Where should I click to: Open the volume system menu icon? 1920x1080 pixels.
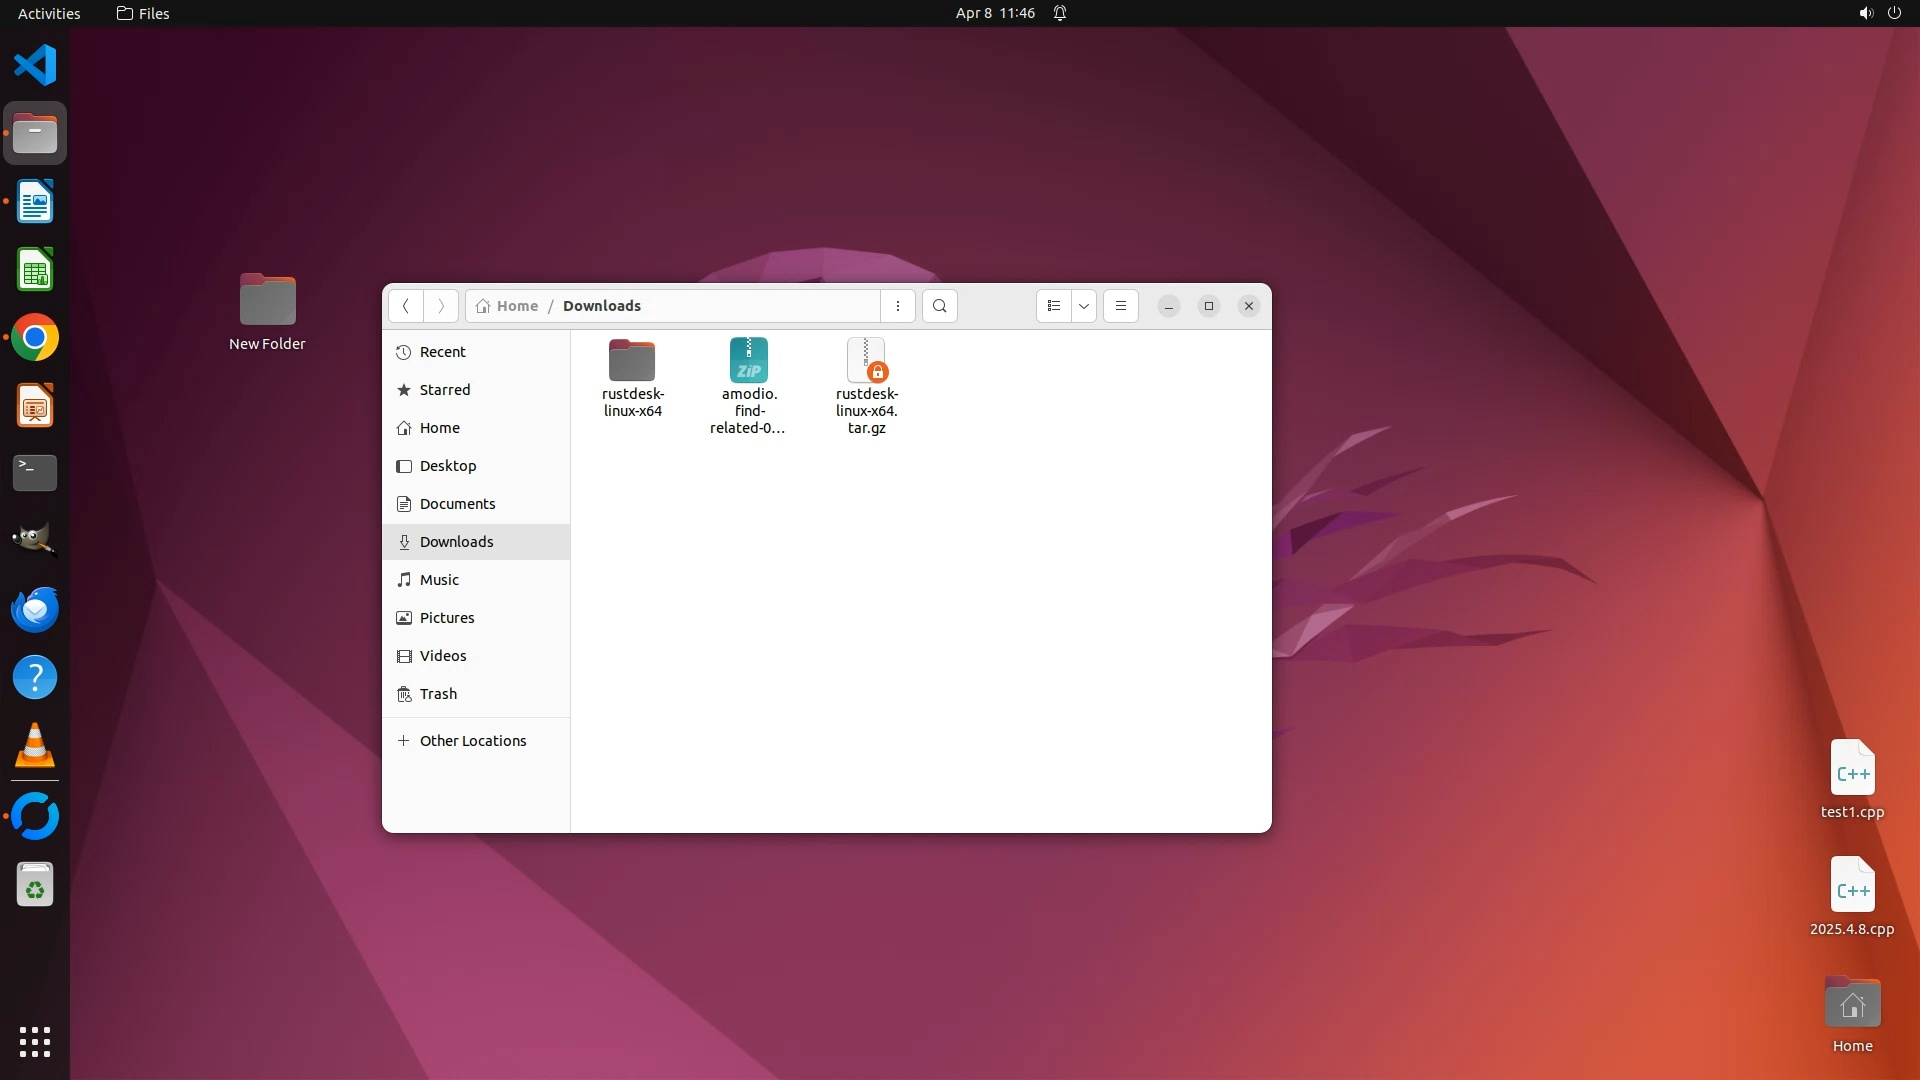click(1865, 13)
